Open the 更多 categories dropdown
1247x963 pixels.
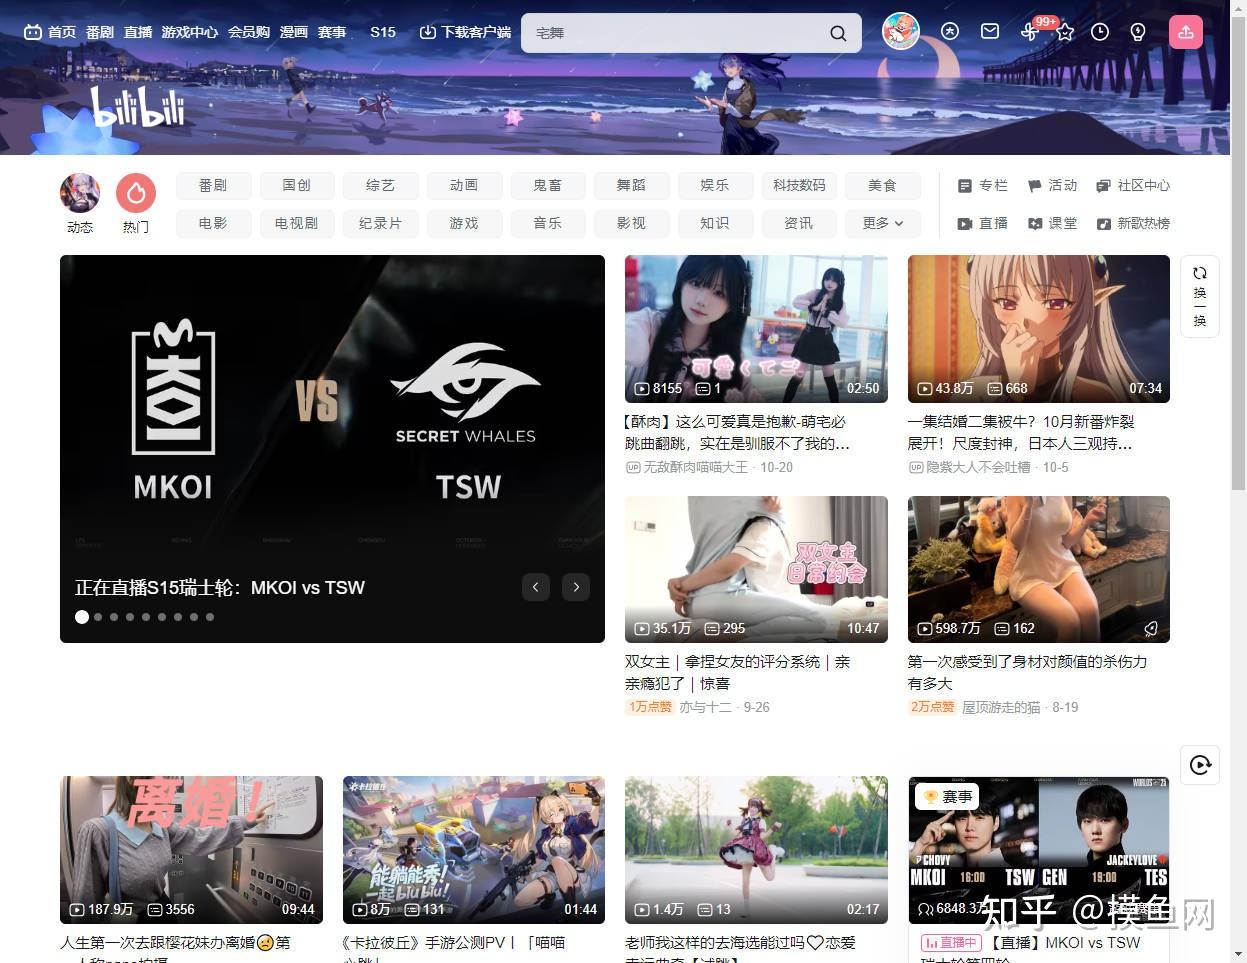pos(882,223)
